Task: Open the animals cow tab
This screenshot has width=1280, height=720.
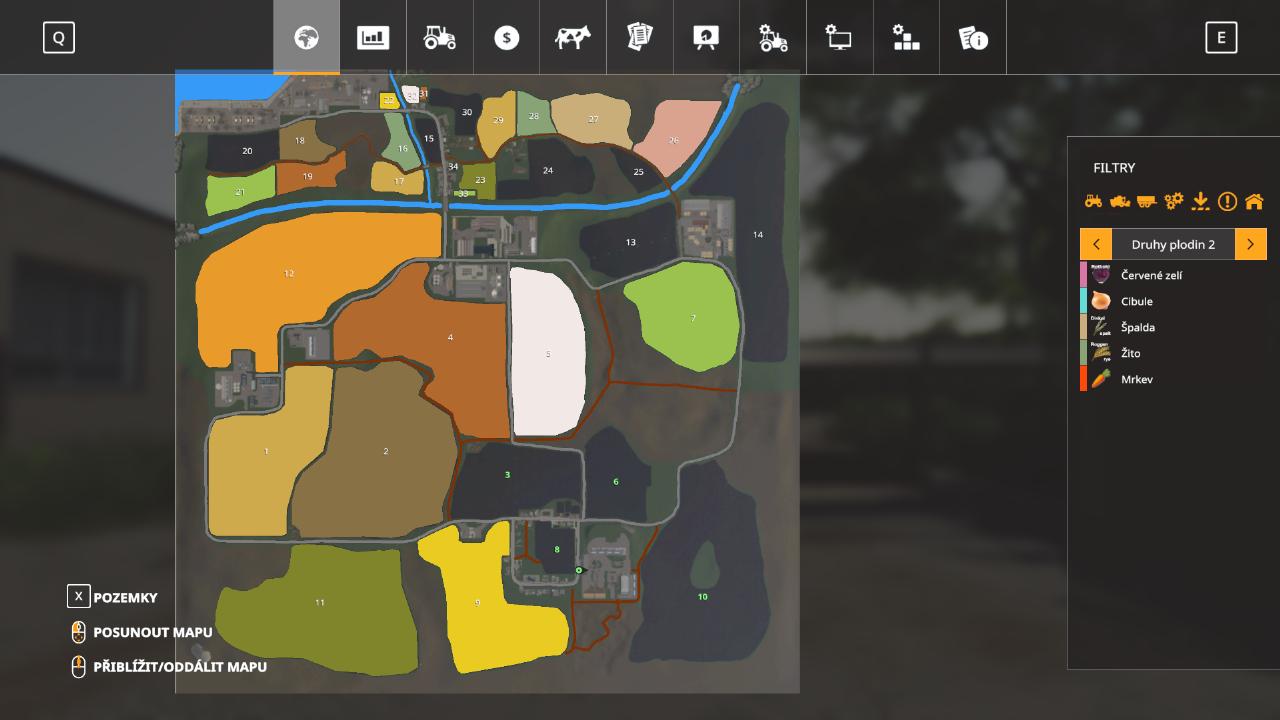Action: pyautogui.click(x=573, y=38)
